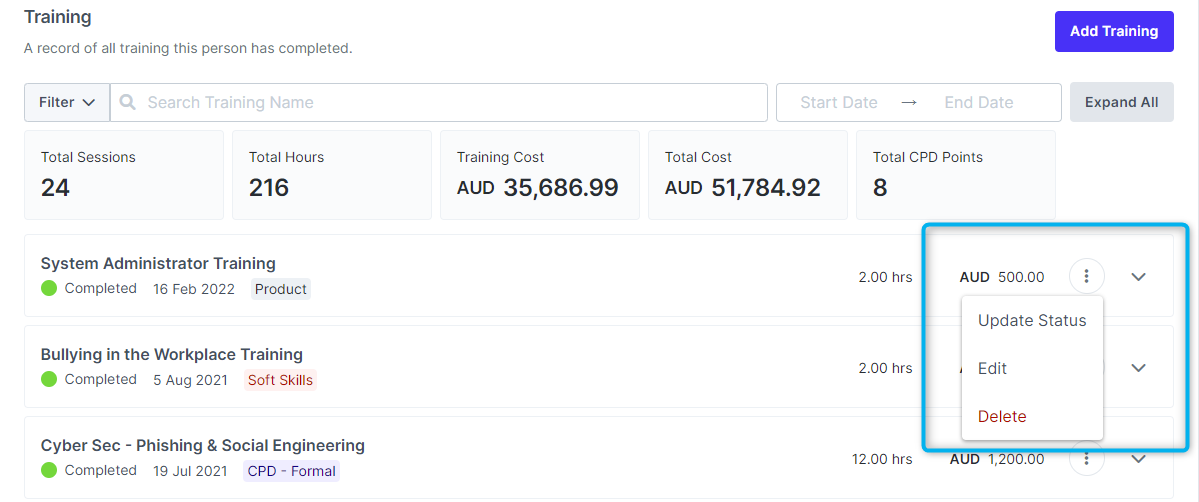Set the End Date field
1199x502 pixels.
pos(979,102)
